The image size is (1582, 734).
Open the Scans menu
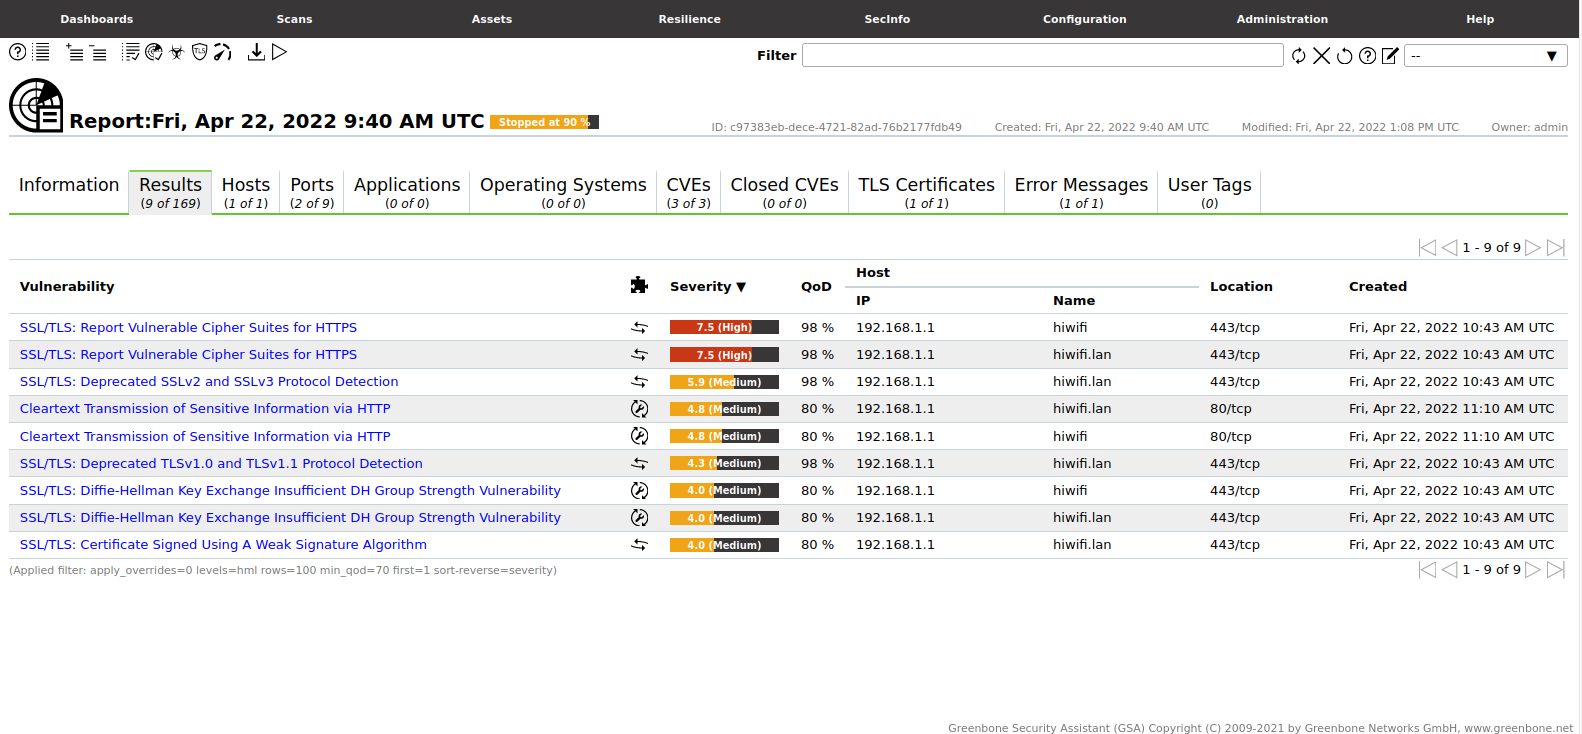point(294,19)
